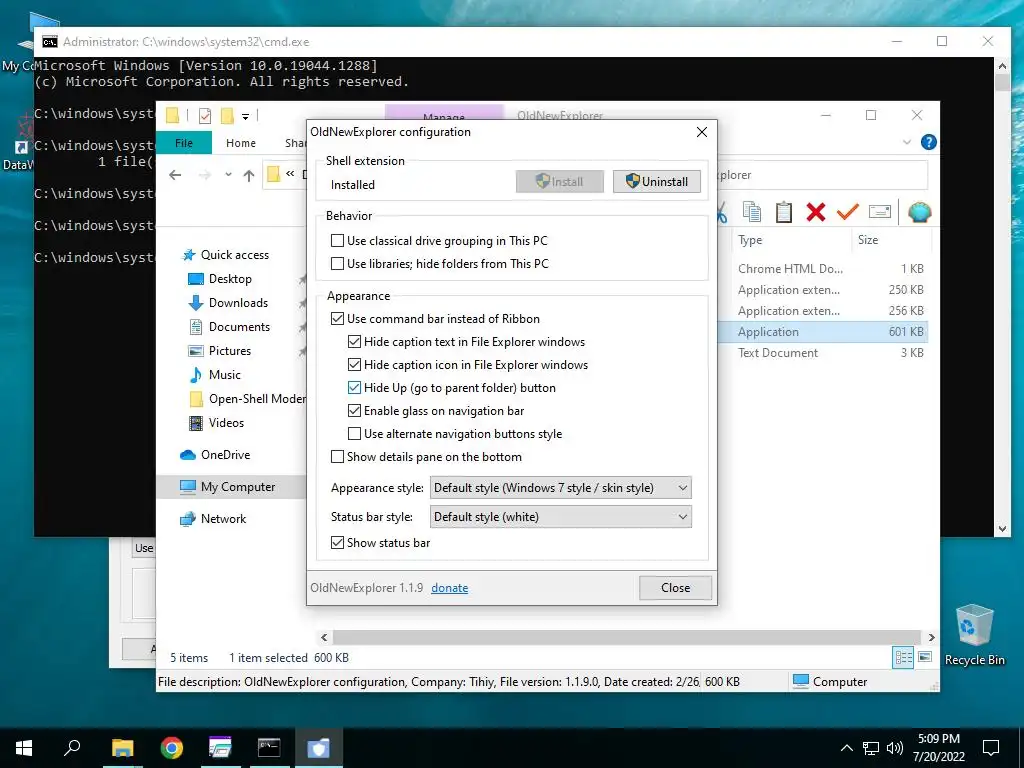Click the Up arrow navigation button
Screen dimensions: 1024x768
pos(248,175)
